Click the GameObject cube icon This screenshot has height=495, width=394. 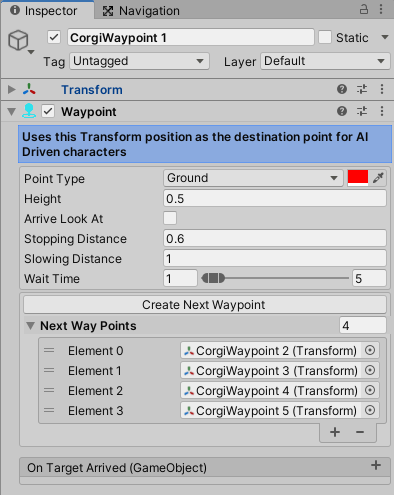click(x=18, y=40)
